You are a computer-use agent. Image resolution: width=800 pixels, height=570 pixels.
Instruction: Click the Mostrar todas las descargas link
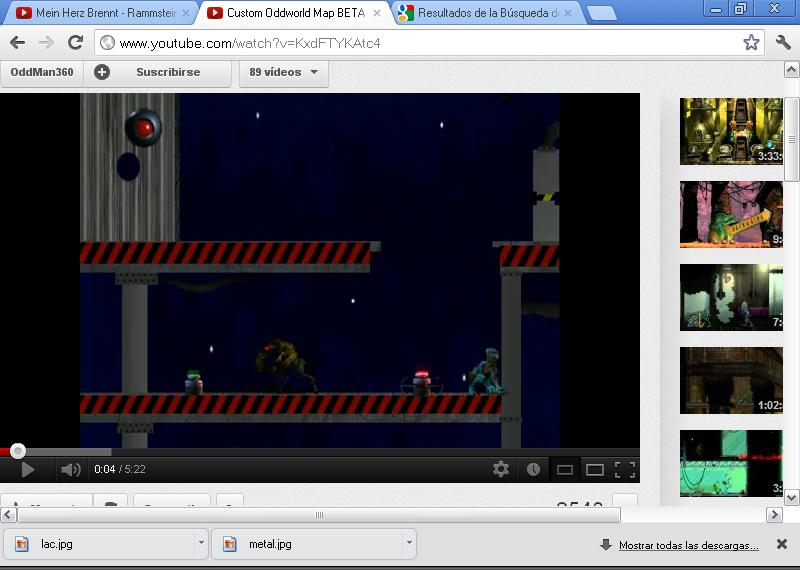click(688, 545)
